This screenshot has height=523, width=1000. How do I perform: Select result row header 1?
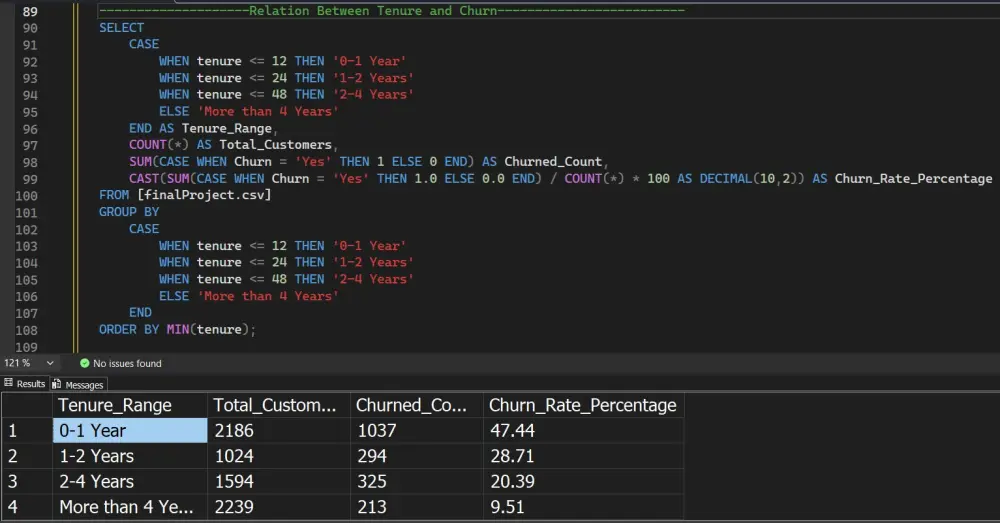(27, 431)
